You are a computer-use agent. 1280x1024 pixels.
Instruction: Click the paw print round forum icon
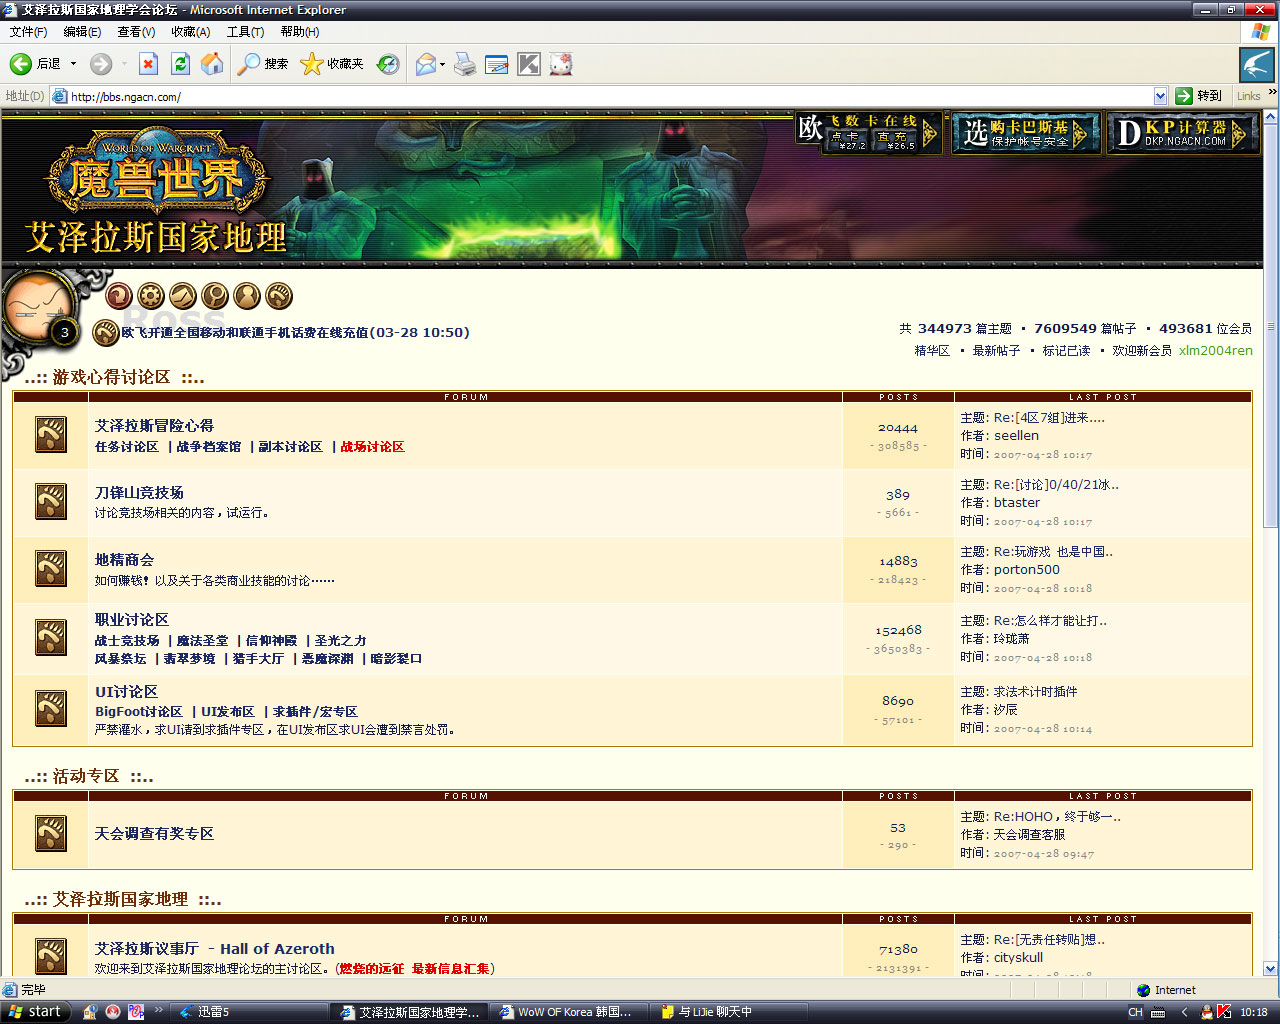(x=279, y=296)
